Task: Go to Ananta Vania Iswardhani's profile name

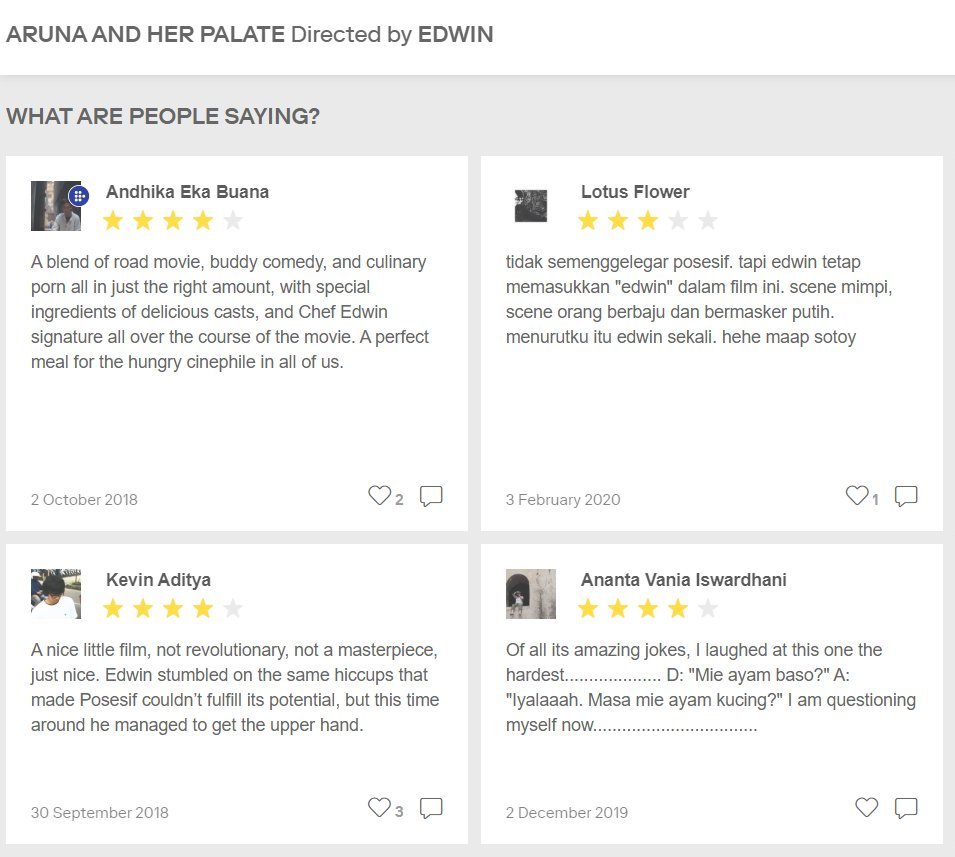Action: click(684, 580)
